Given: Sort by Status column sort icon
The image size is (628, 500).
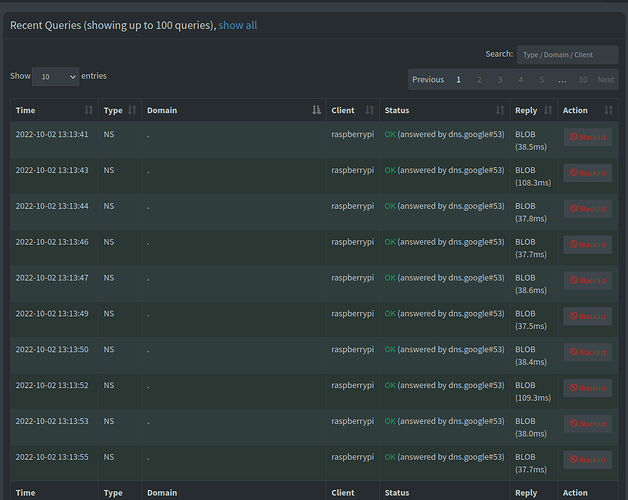Looking at the screenshot, I should point(500,110).
